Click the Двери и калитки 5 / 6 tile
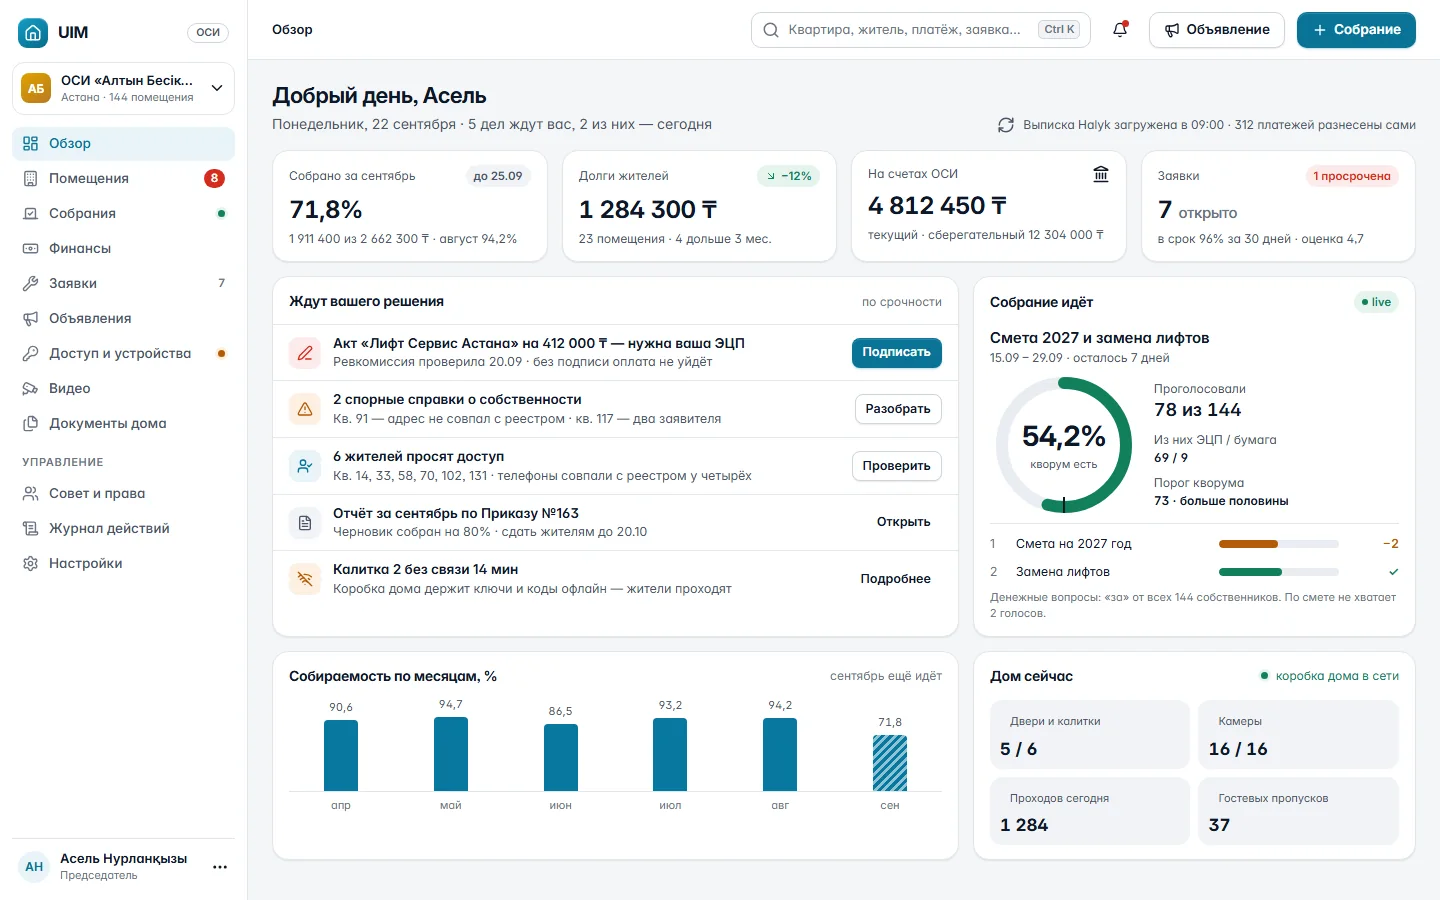The image size is (1440, 900). point(1090,734)
